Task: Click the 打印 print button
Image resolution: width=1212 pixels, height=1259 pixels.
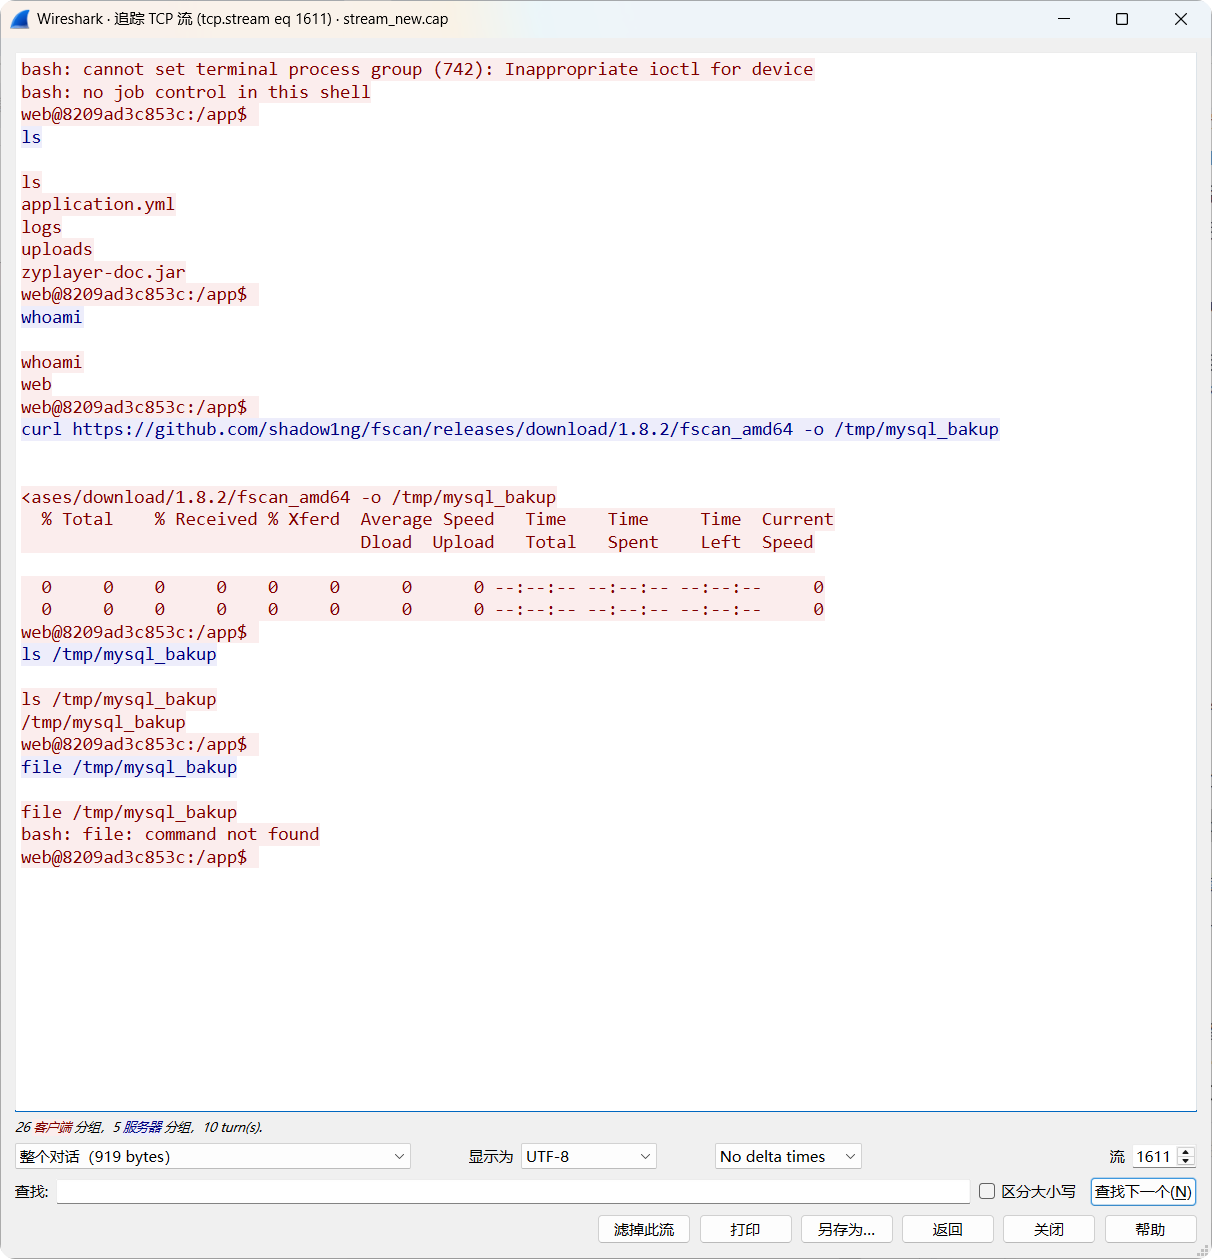Action: (x=745, y=1229)
